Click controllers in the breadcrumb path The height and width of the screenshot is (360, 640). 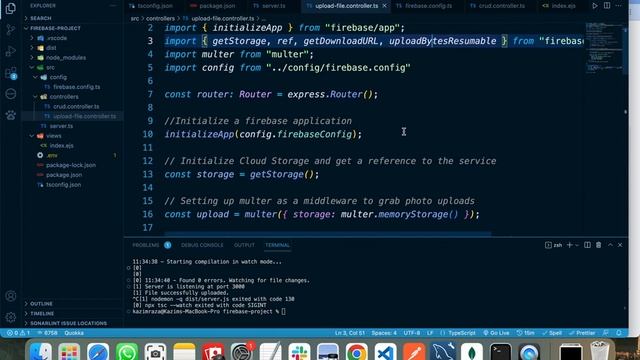[160, 18]
